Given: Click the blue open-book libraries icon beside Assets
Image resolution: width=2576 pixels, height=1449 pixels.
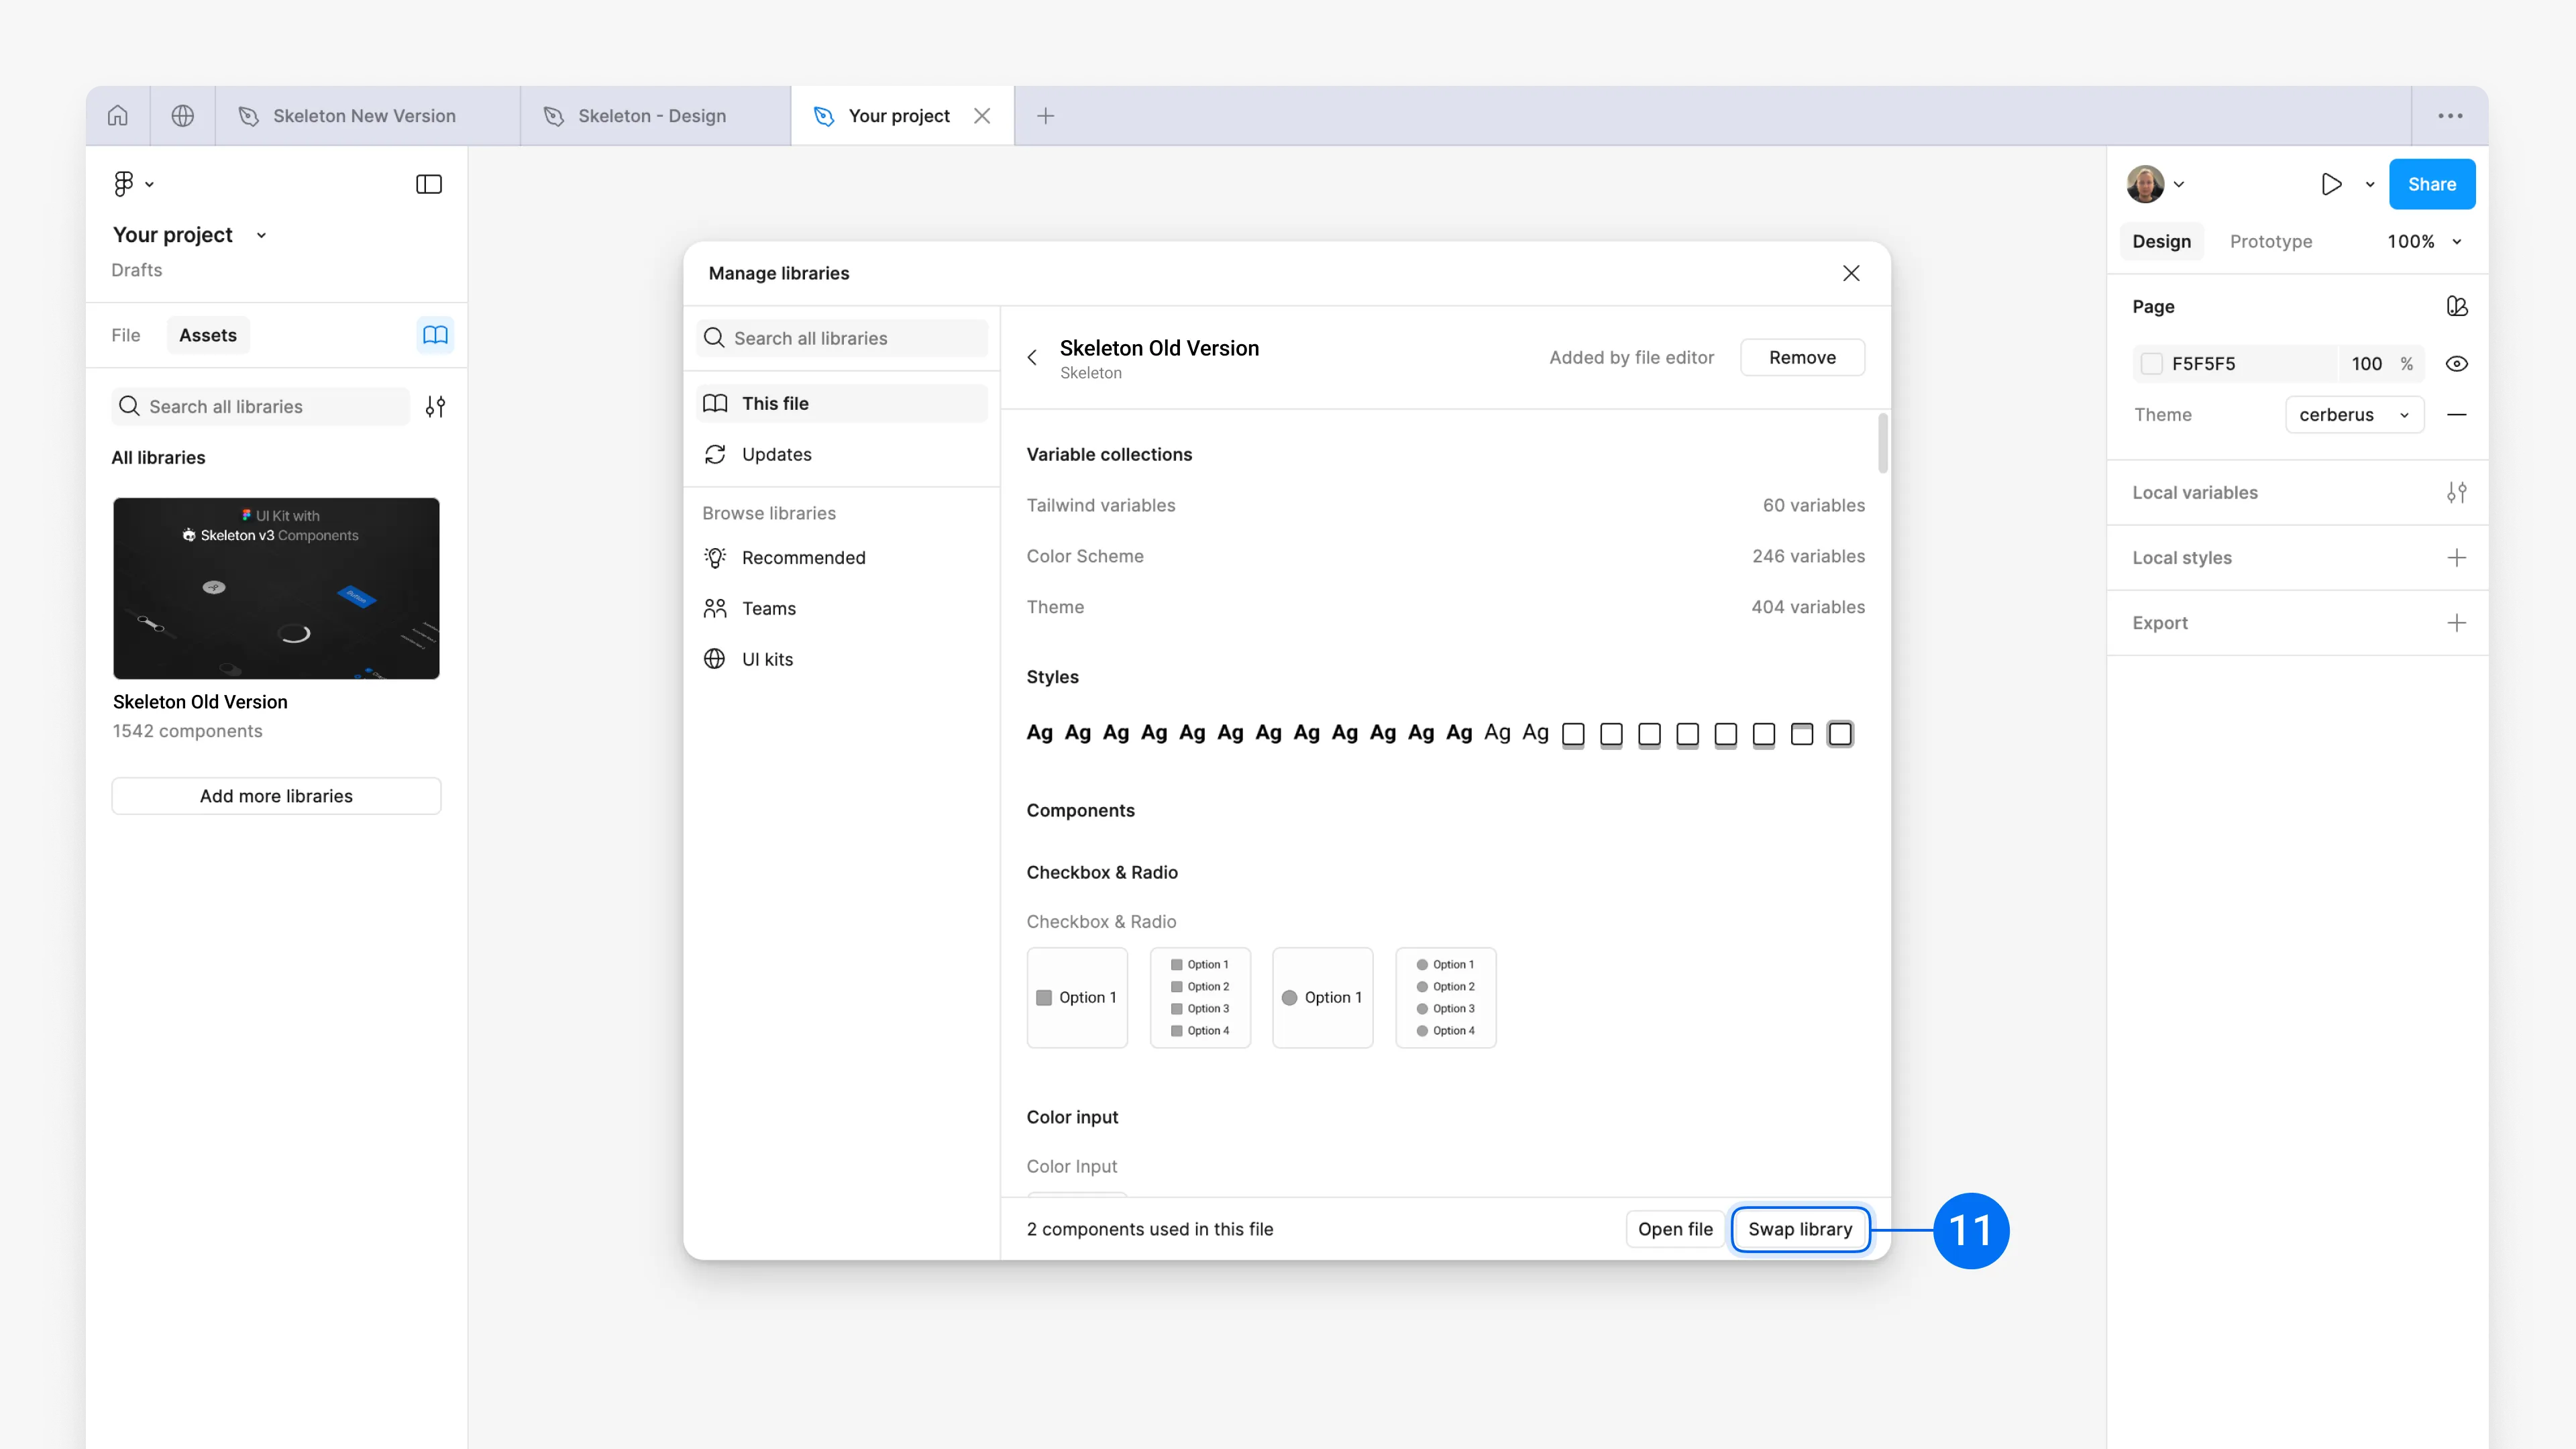Looking at the screenshot, I should coord(435,335).
